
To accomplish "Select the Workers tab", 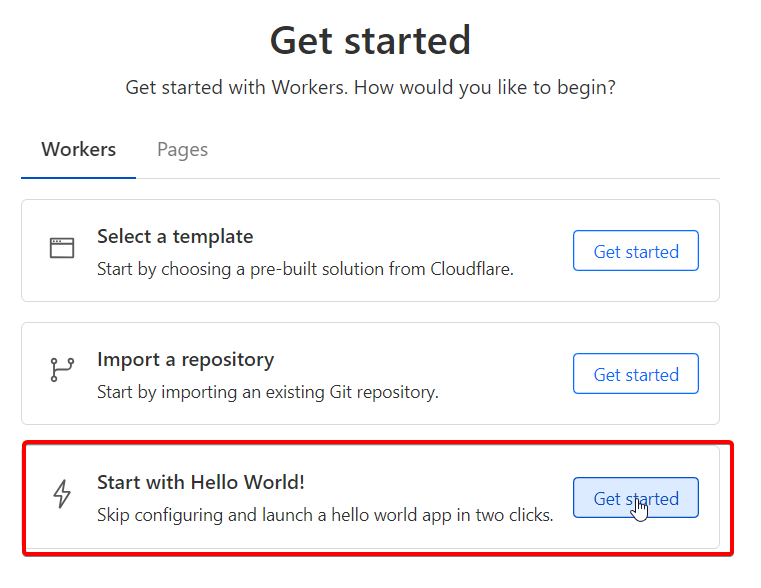I will [x=79, y=149].
